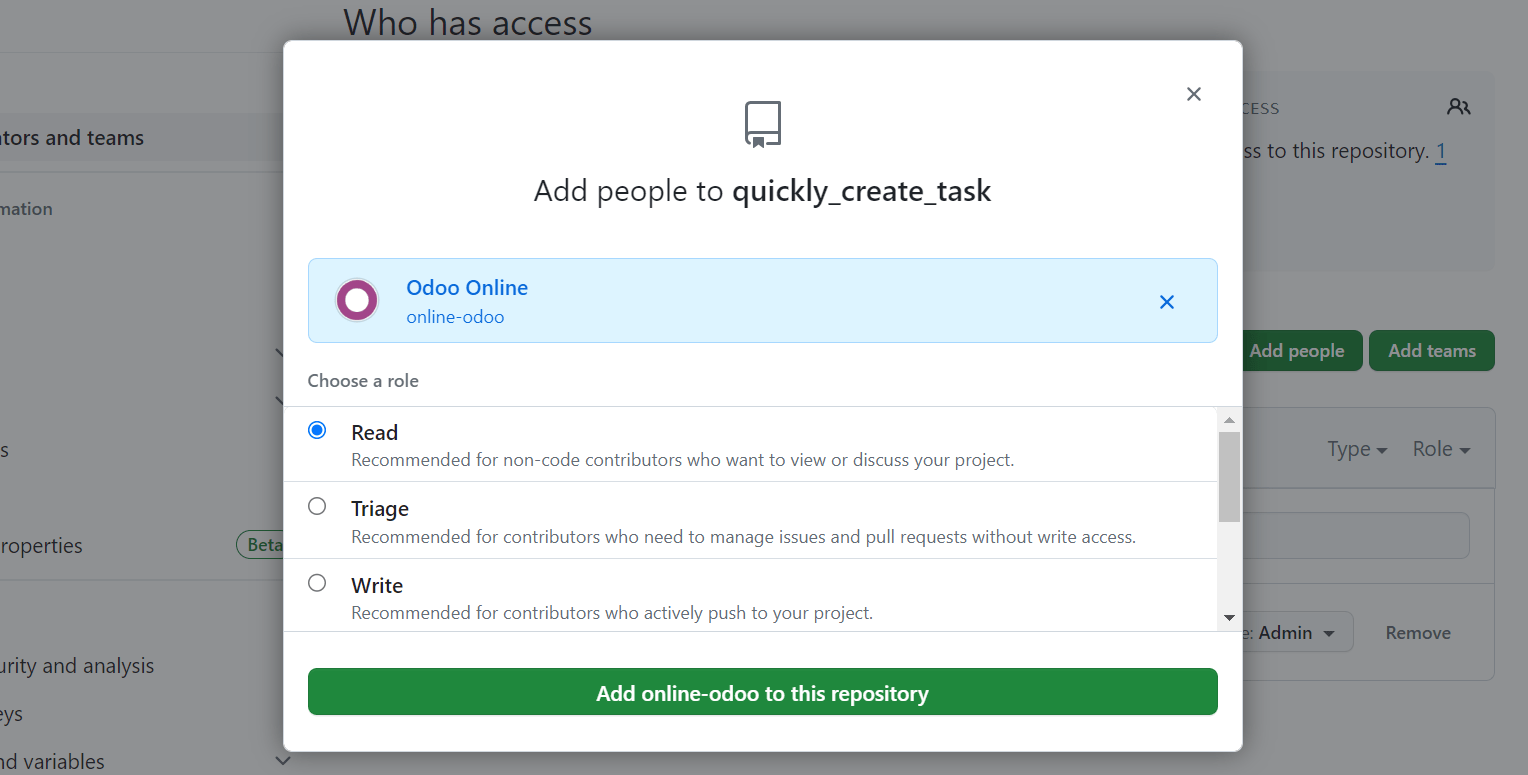This screenshot has width=1528, height=775.
Task: Click the Odoo Online profile link
Action: click(x=466, y=288)
